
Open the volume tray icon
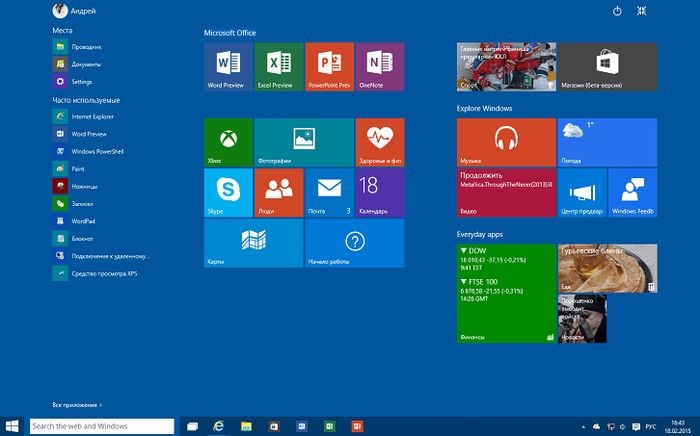(x=623, y=427)
